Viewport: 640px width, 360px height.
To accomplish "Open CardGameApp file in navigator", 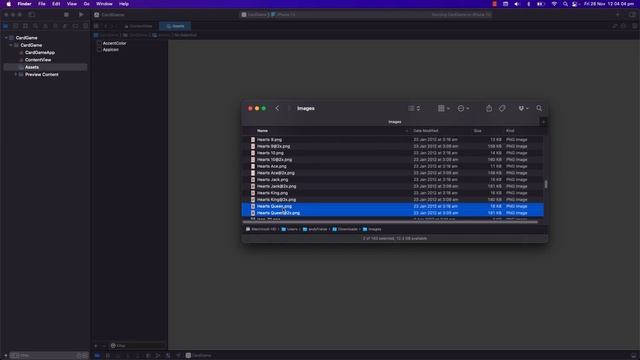I will coord(40,53).
